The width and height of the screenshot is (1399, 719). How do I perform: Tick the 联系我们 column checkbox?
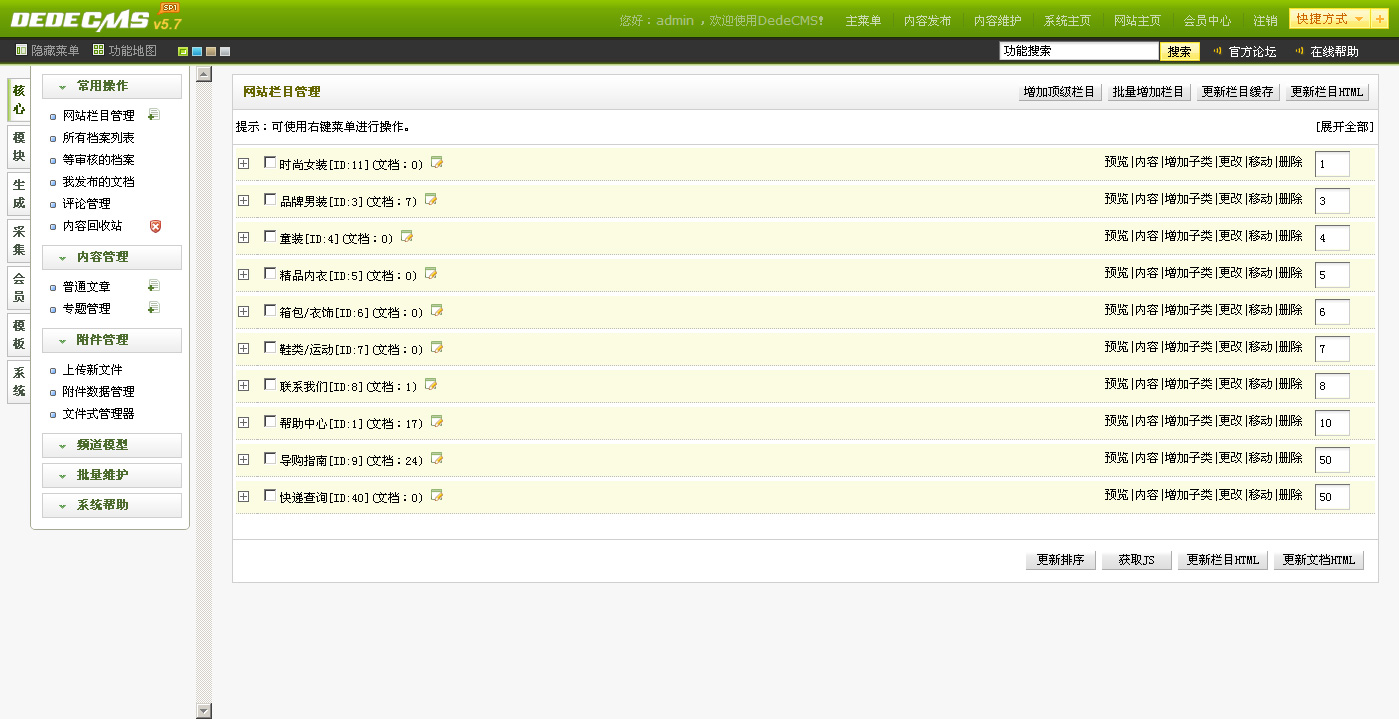[x=270, y=385]
